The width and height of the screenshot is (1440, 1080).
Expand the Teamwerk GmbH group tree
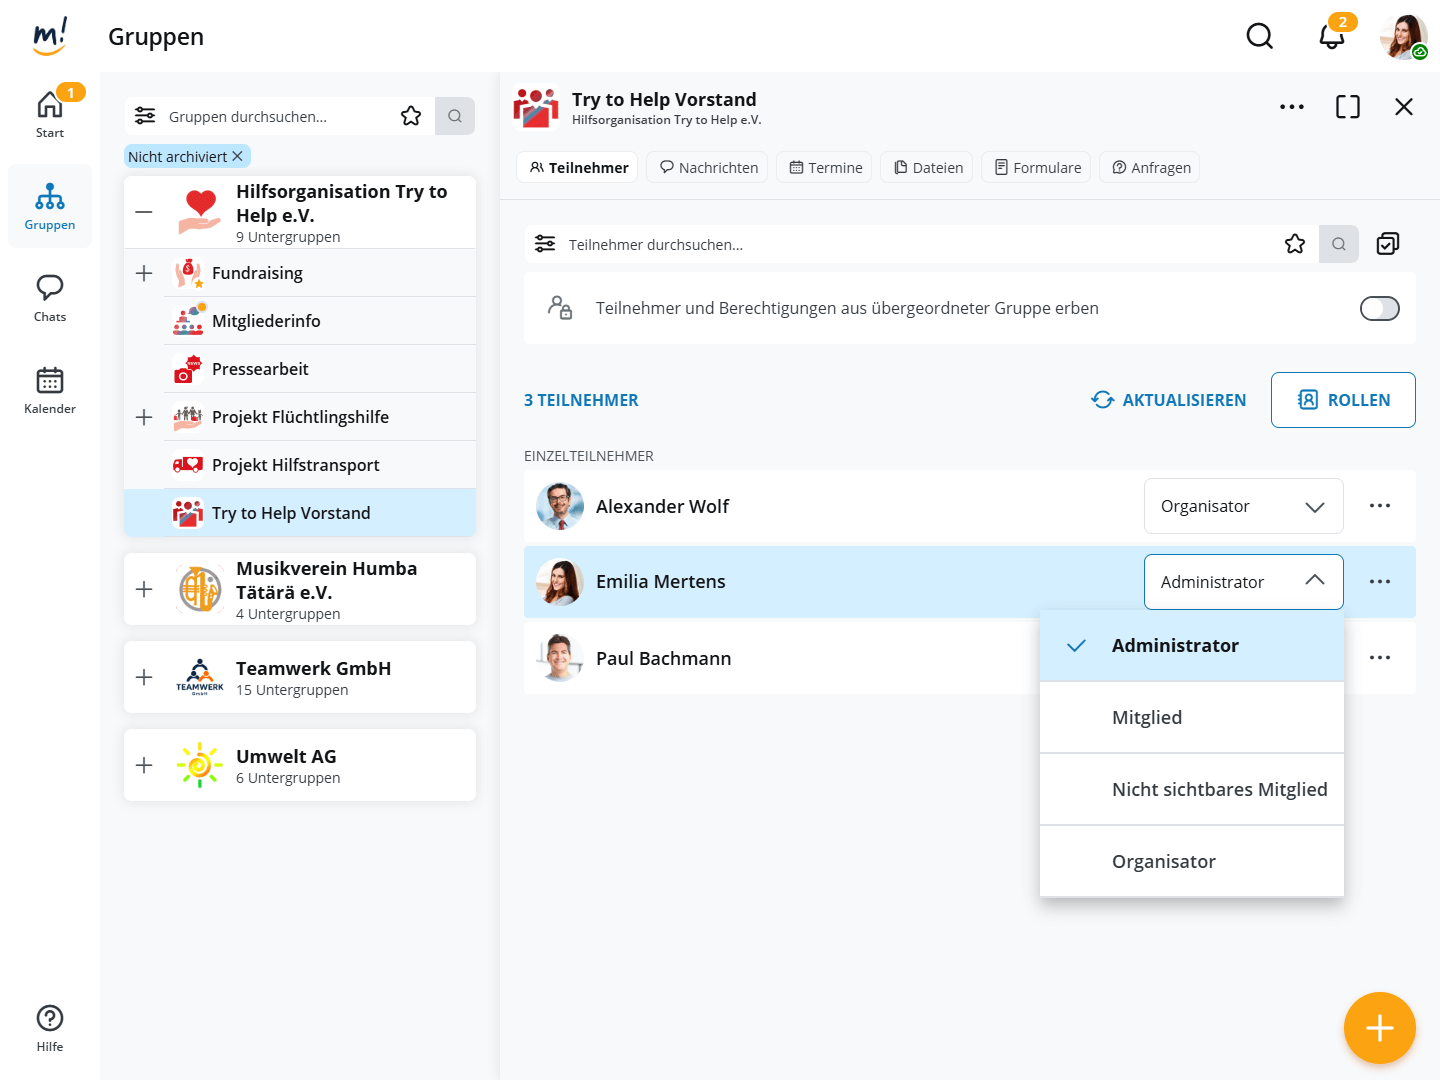click(144, 677)
